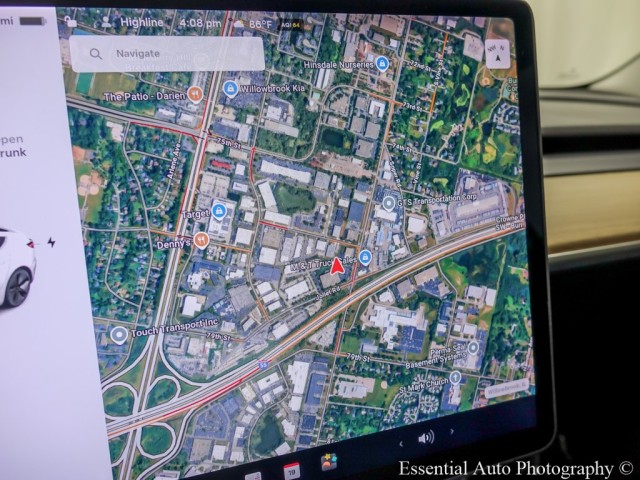Tap the profile person icon

pos(107,22)
